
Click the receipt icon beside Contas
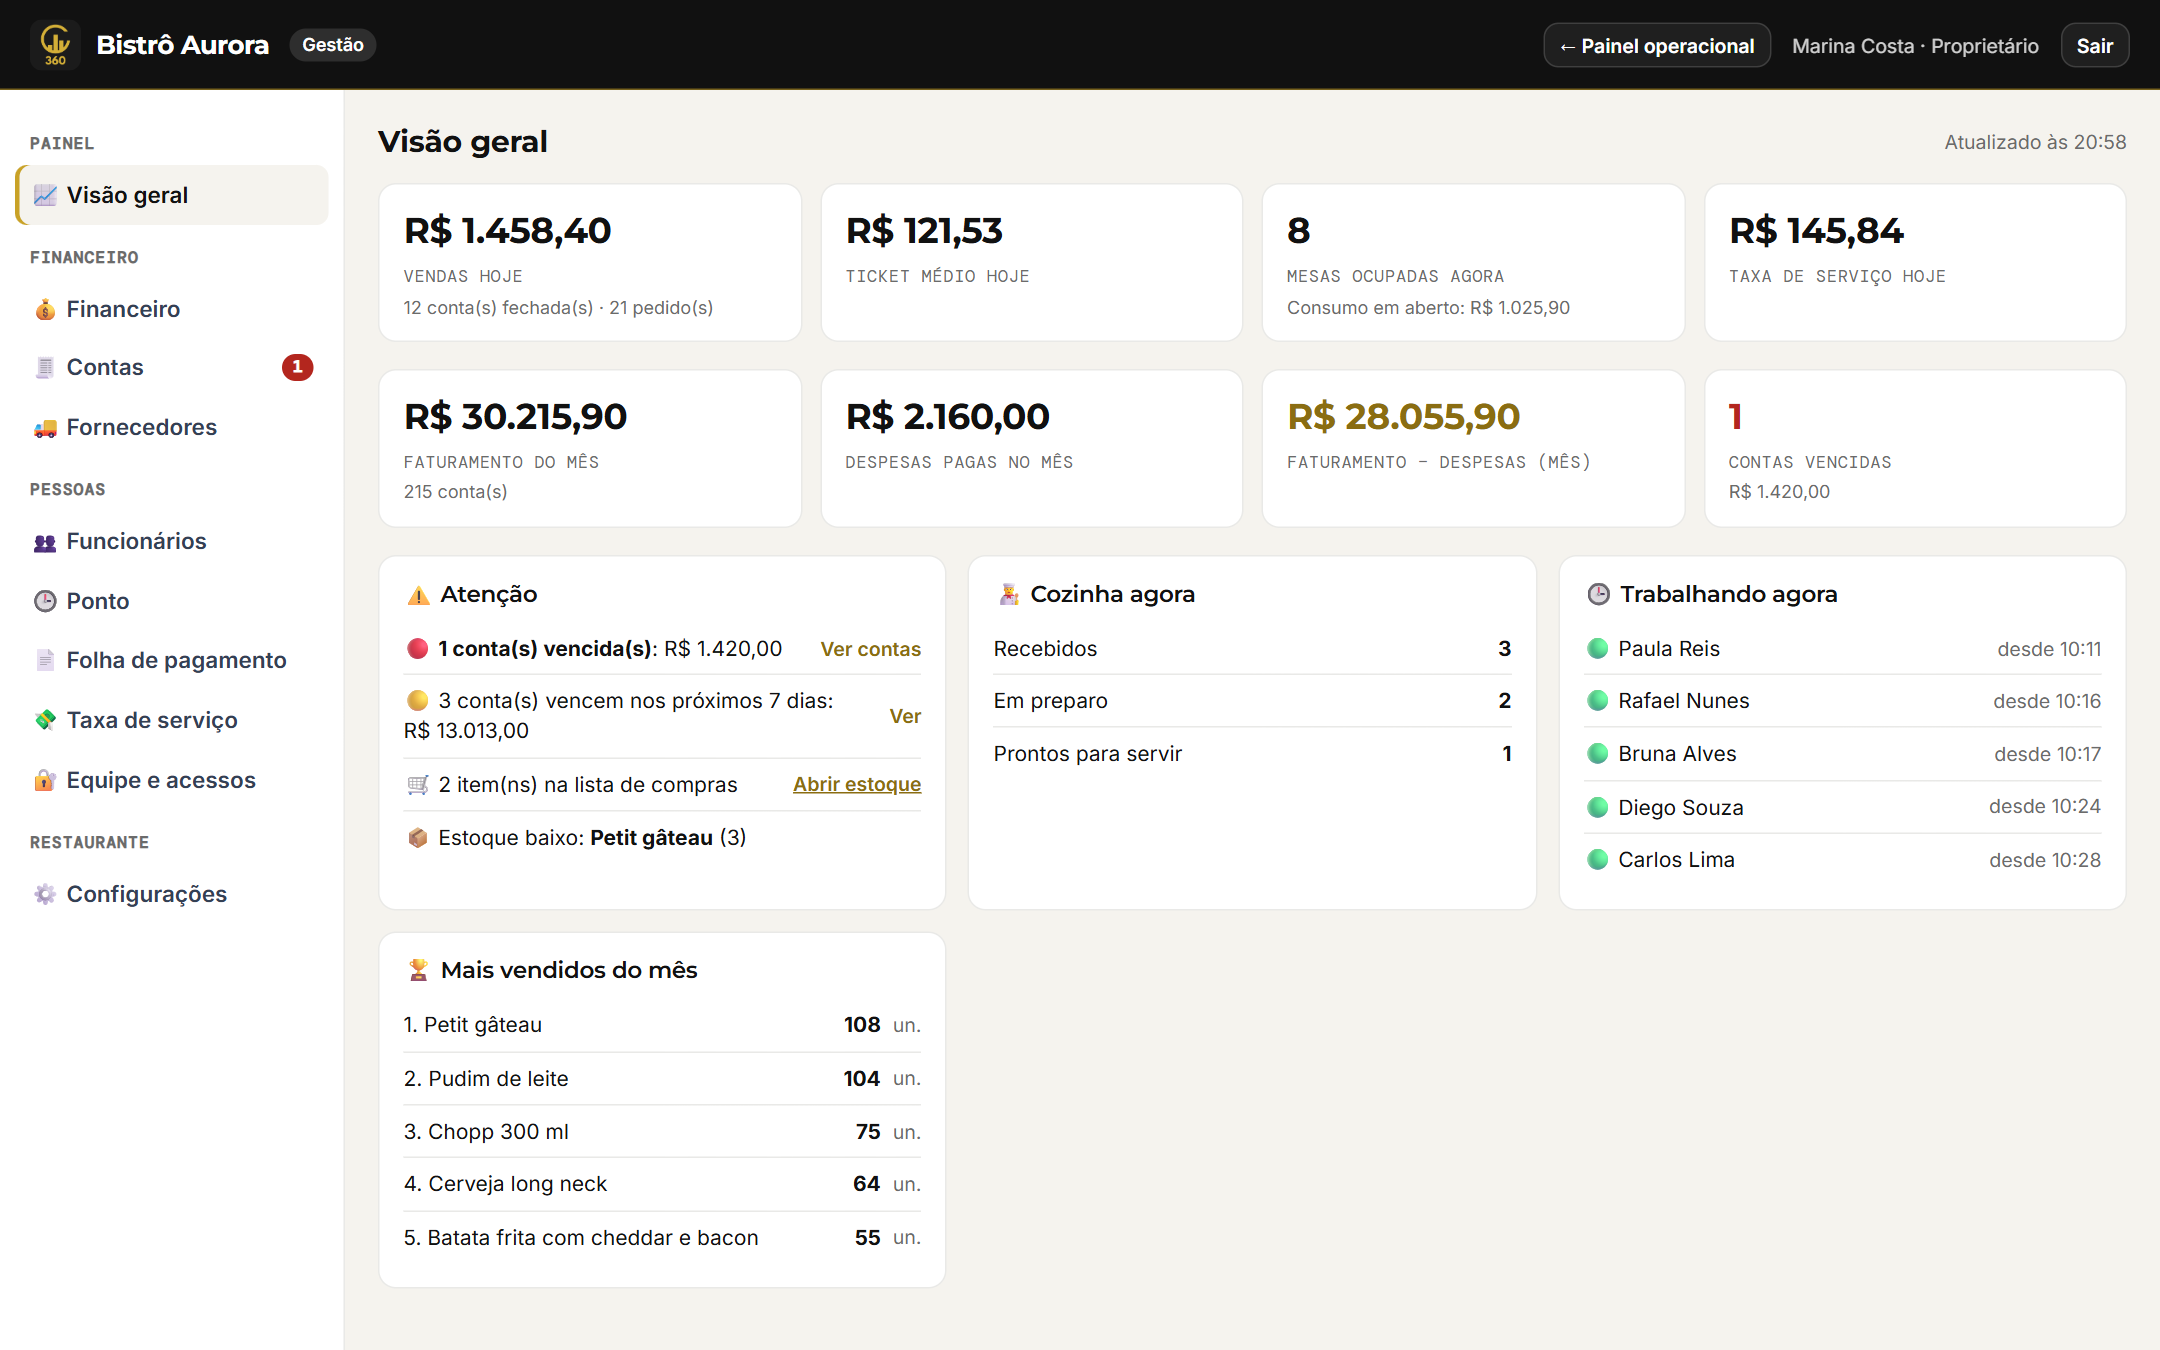coord(45,367)
